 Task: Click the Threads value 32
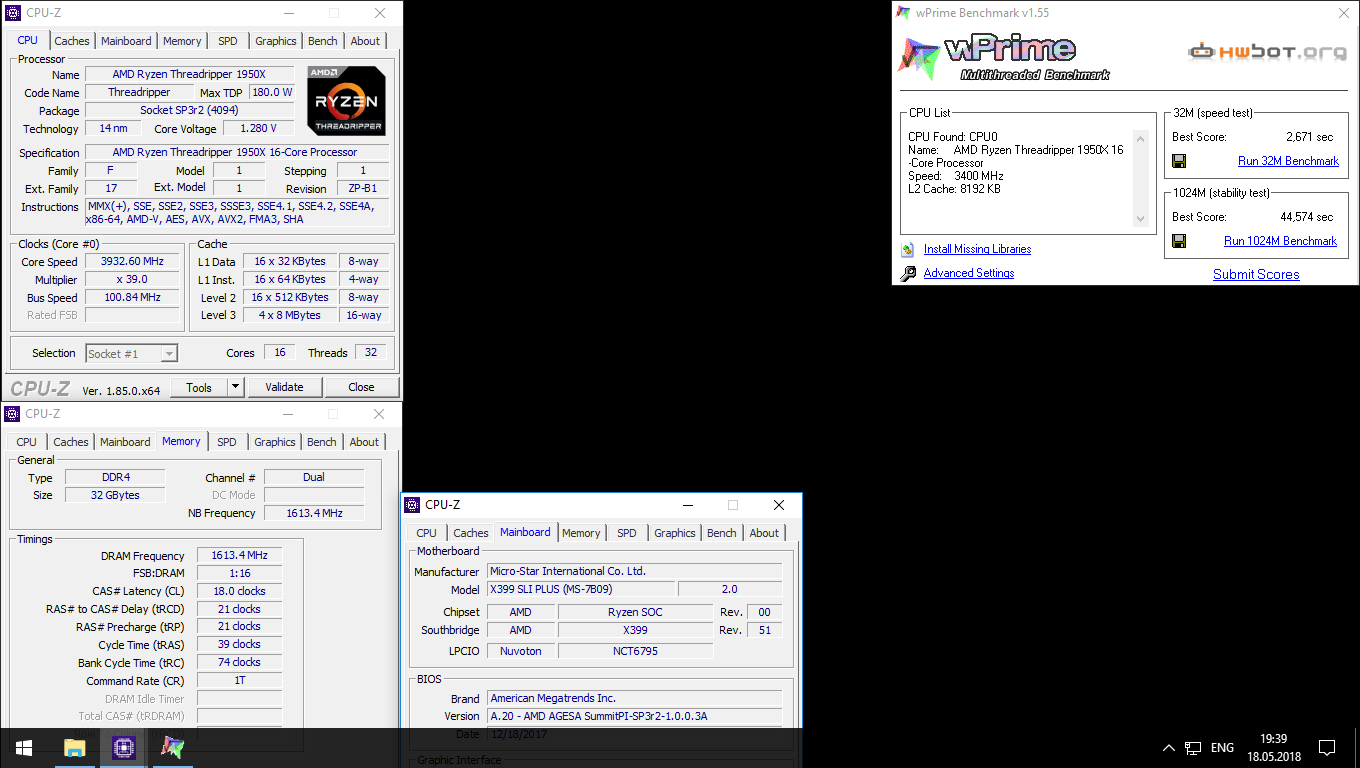pos(371,352)
